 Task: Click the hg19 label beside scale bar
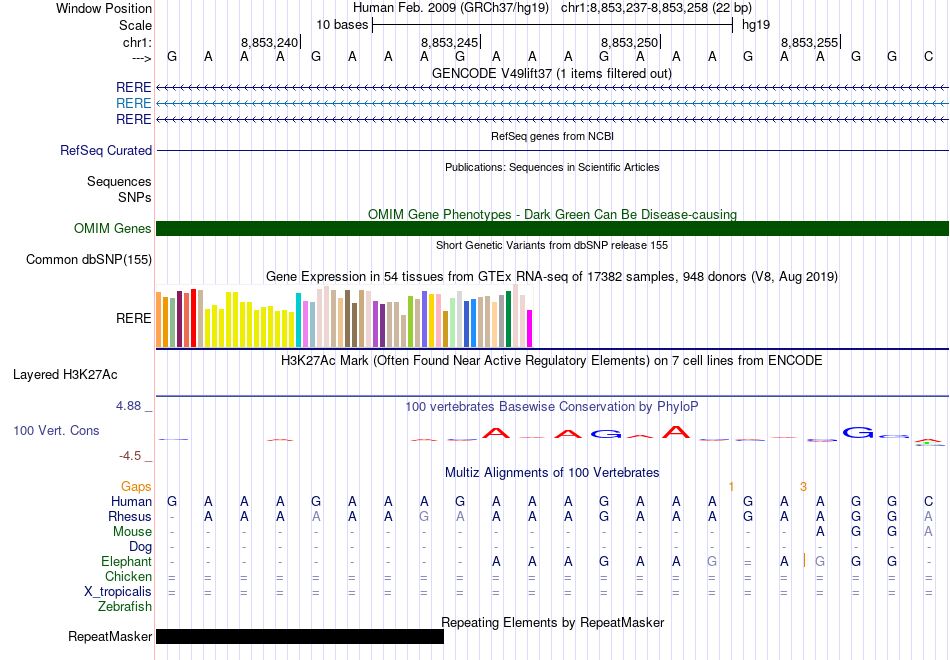coord(756,25)
